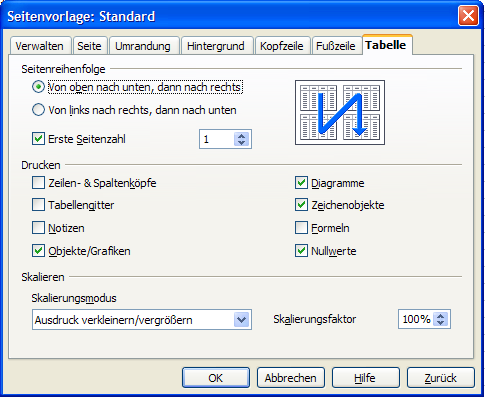Image resolution: width=485 pixels, height=397 pixels.
Task: Click the first page number field
Action: tap(217, 139)
